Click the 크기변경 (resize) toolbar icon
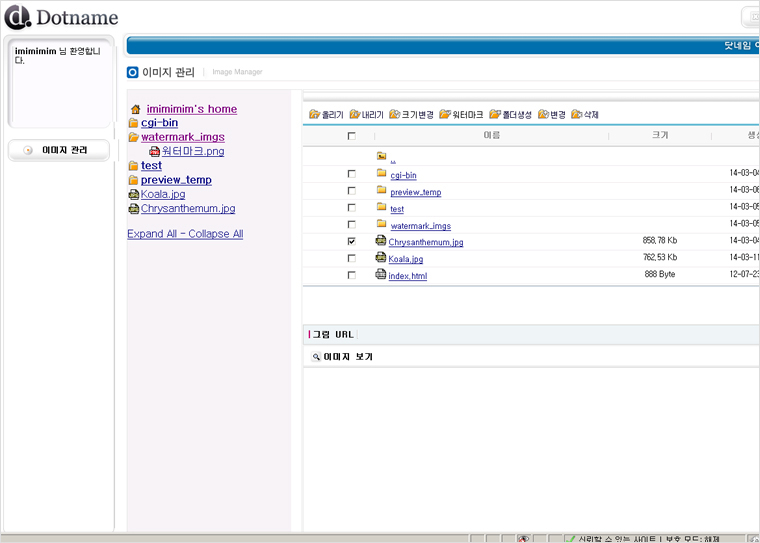Image resolution: width=760 pixels, height=543 pixels. click(395, 115)
